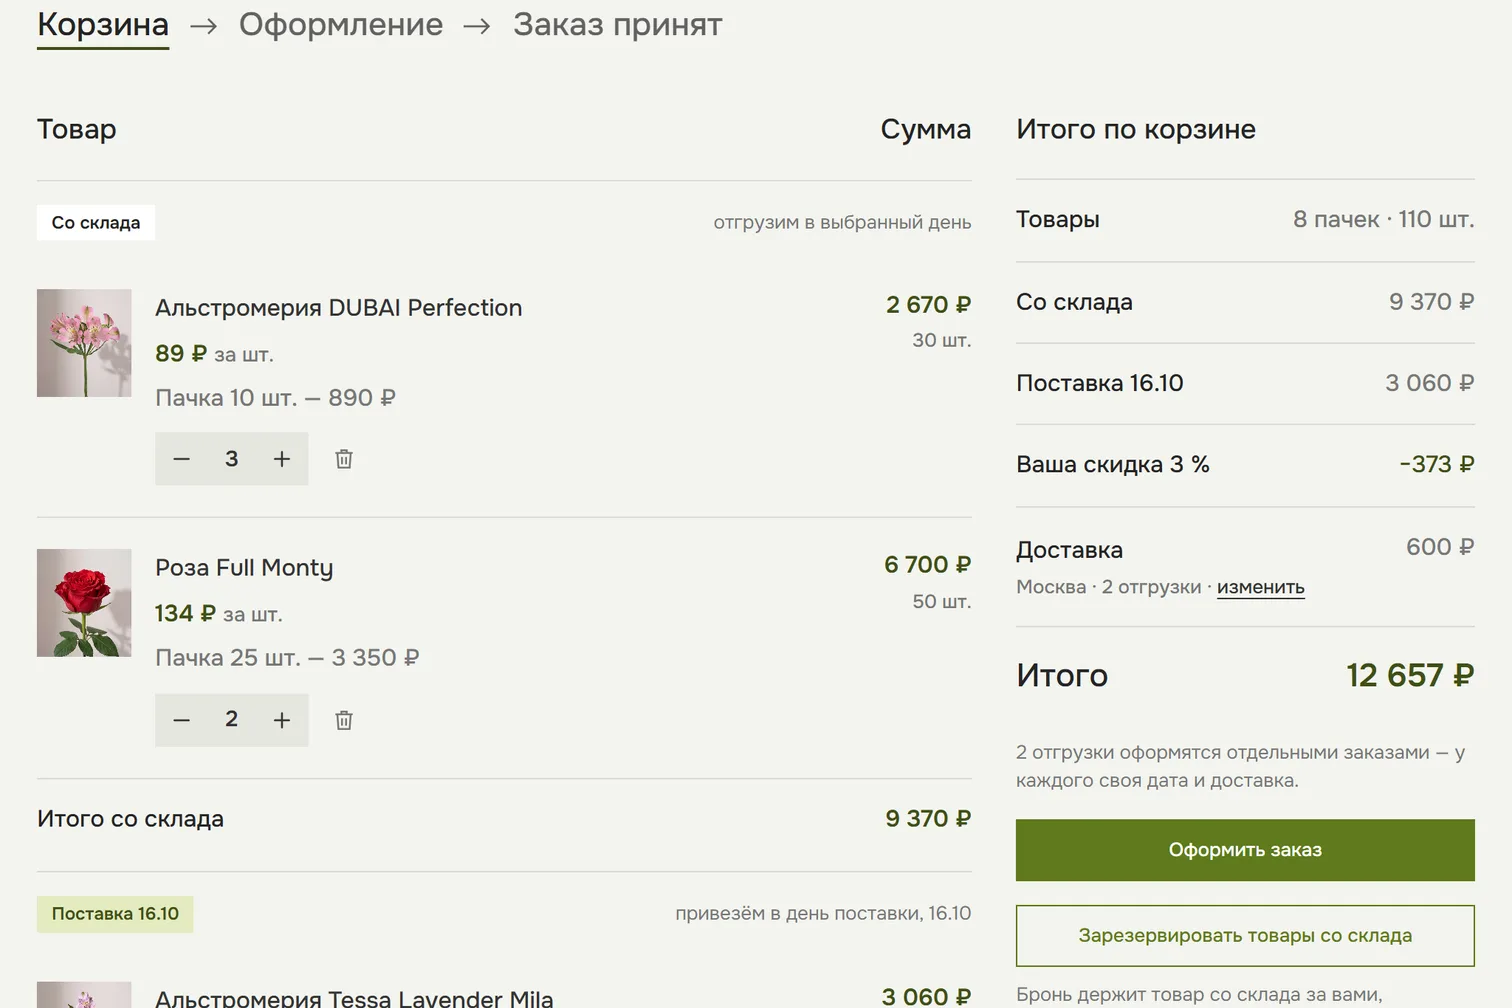Open Альстромерия DUBAI Perfection product thumbnail
This screenshot has height=1008, width=1512.
[84, 343]
